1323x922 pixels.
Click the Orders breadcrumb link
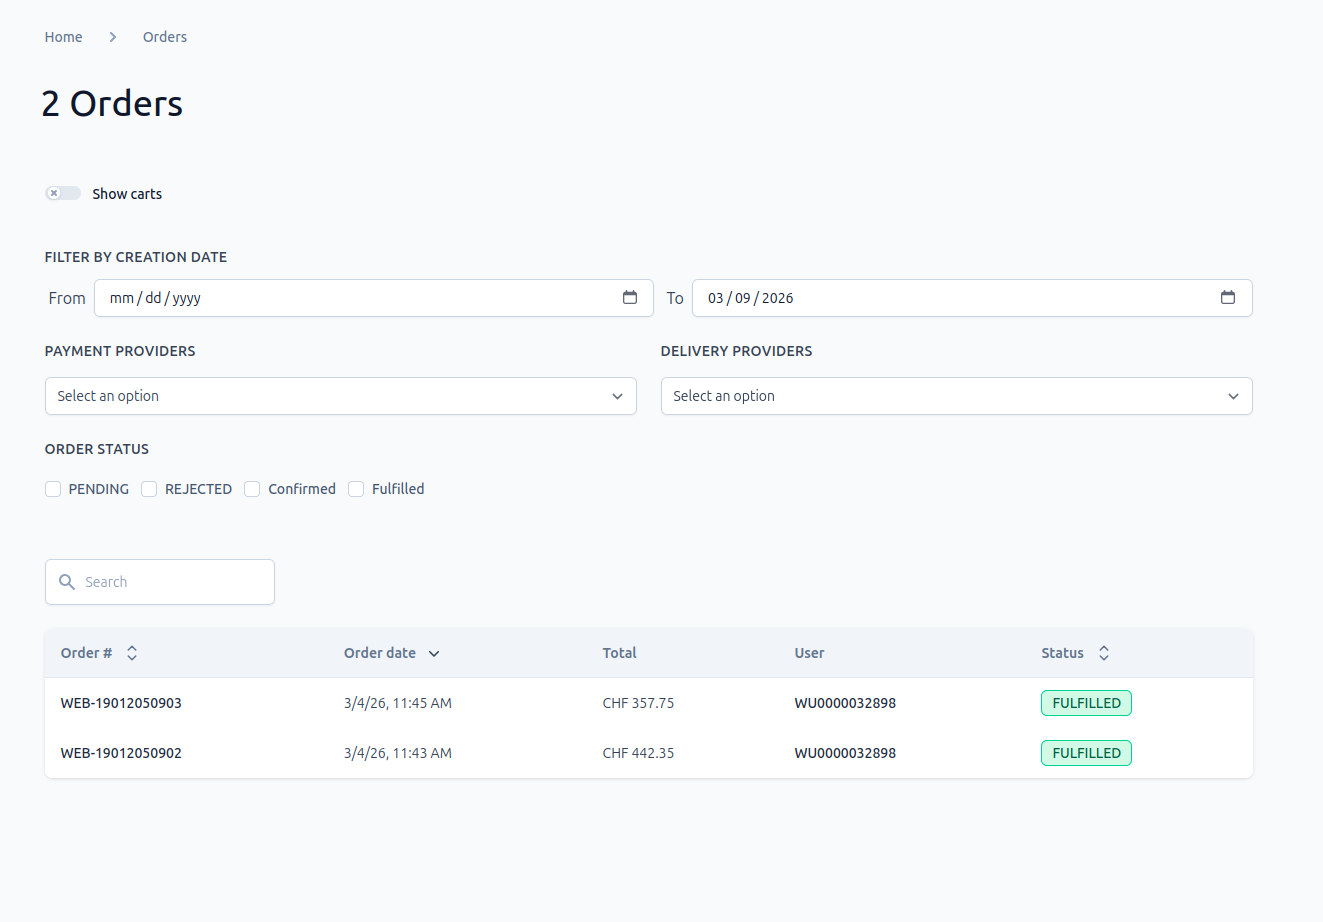click(165, 37)
